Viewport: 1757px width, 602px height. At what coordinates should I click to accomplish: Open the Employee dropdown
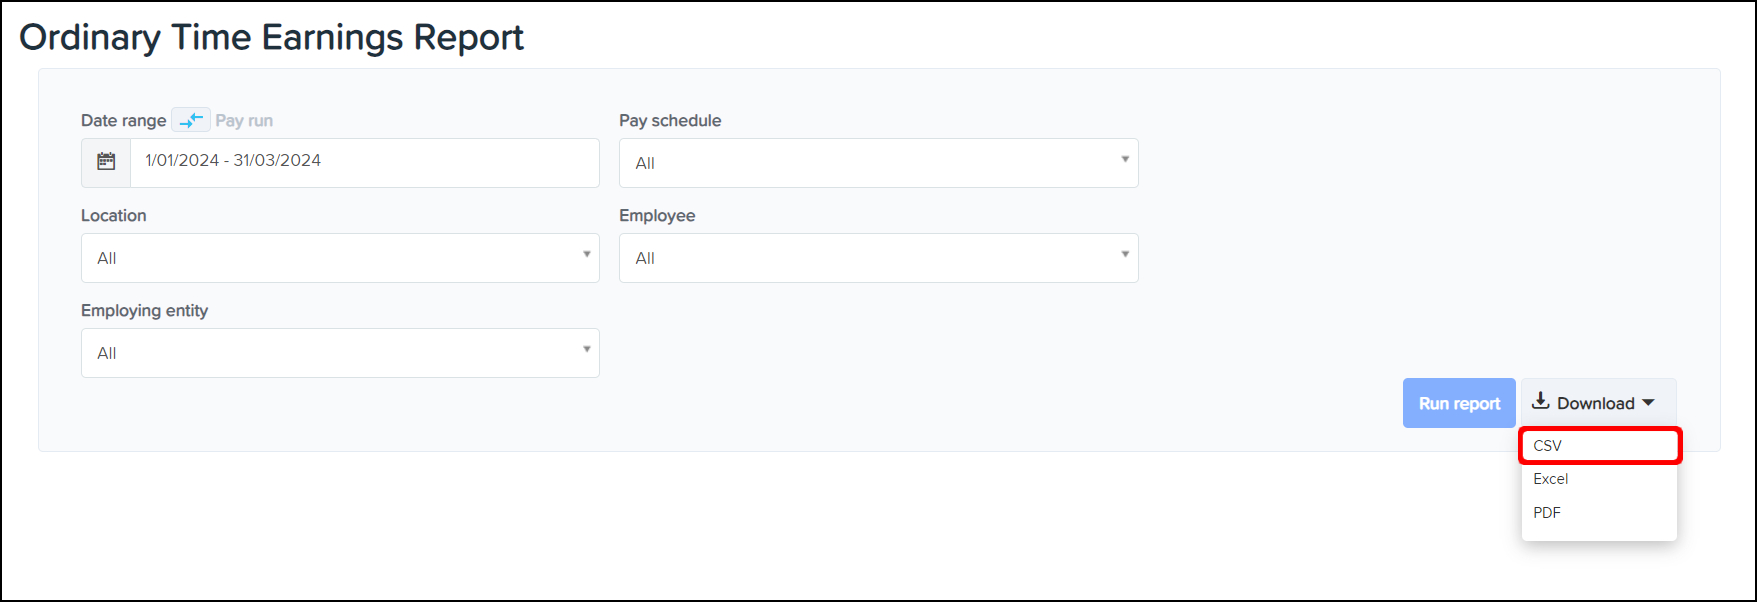pos(878,258)
